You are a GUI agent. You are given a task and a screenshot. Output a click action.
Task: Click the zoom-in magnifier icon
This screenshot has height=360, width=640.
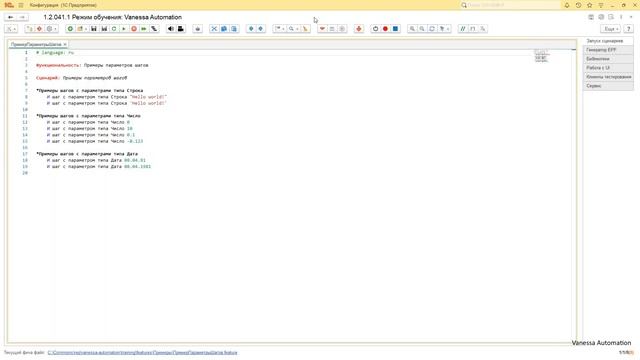tap(412, 29)
